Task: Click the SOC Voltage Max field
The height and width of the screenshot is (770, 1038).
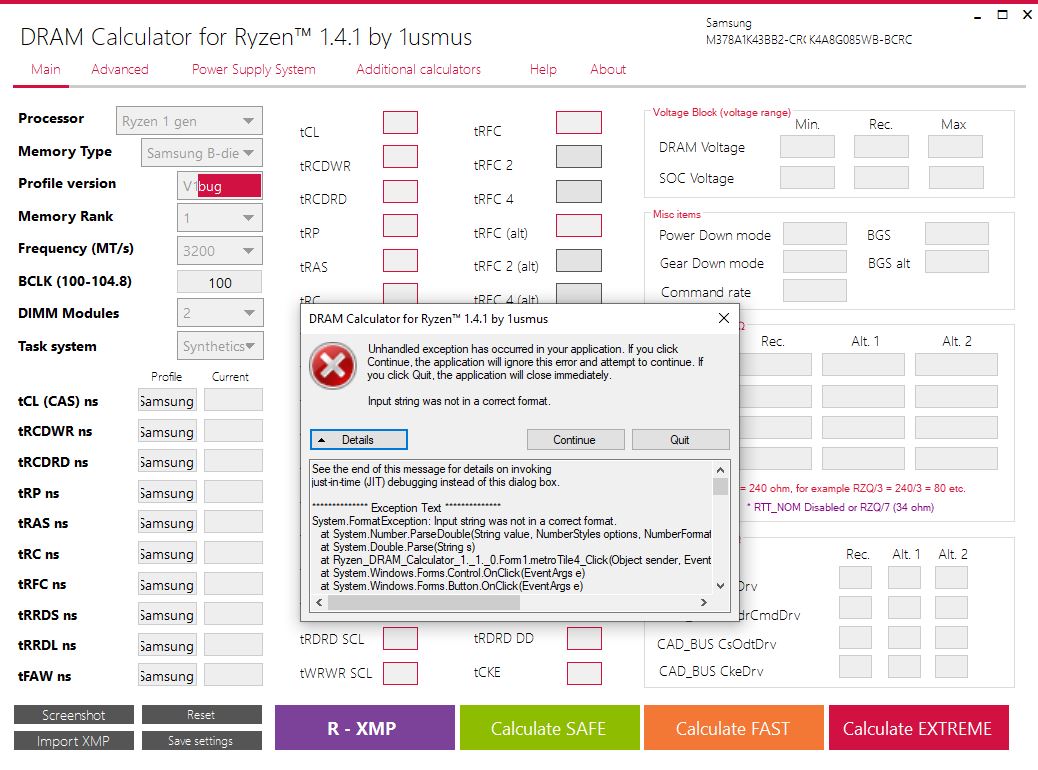Action: pyautogui.click(x=956, y=177)
